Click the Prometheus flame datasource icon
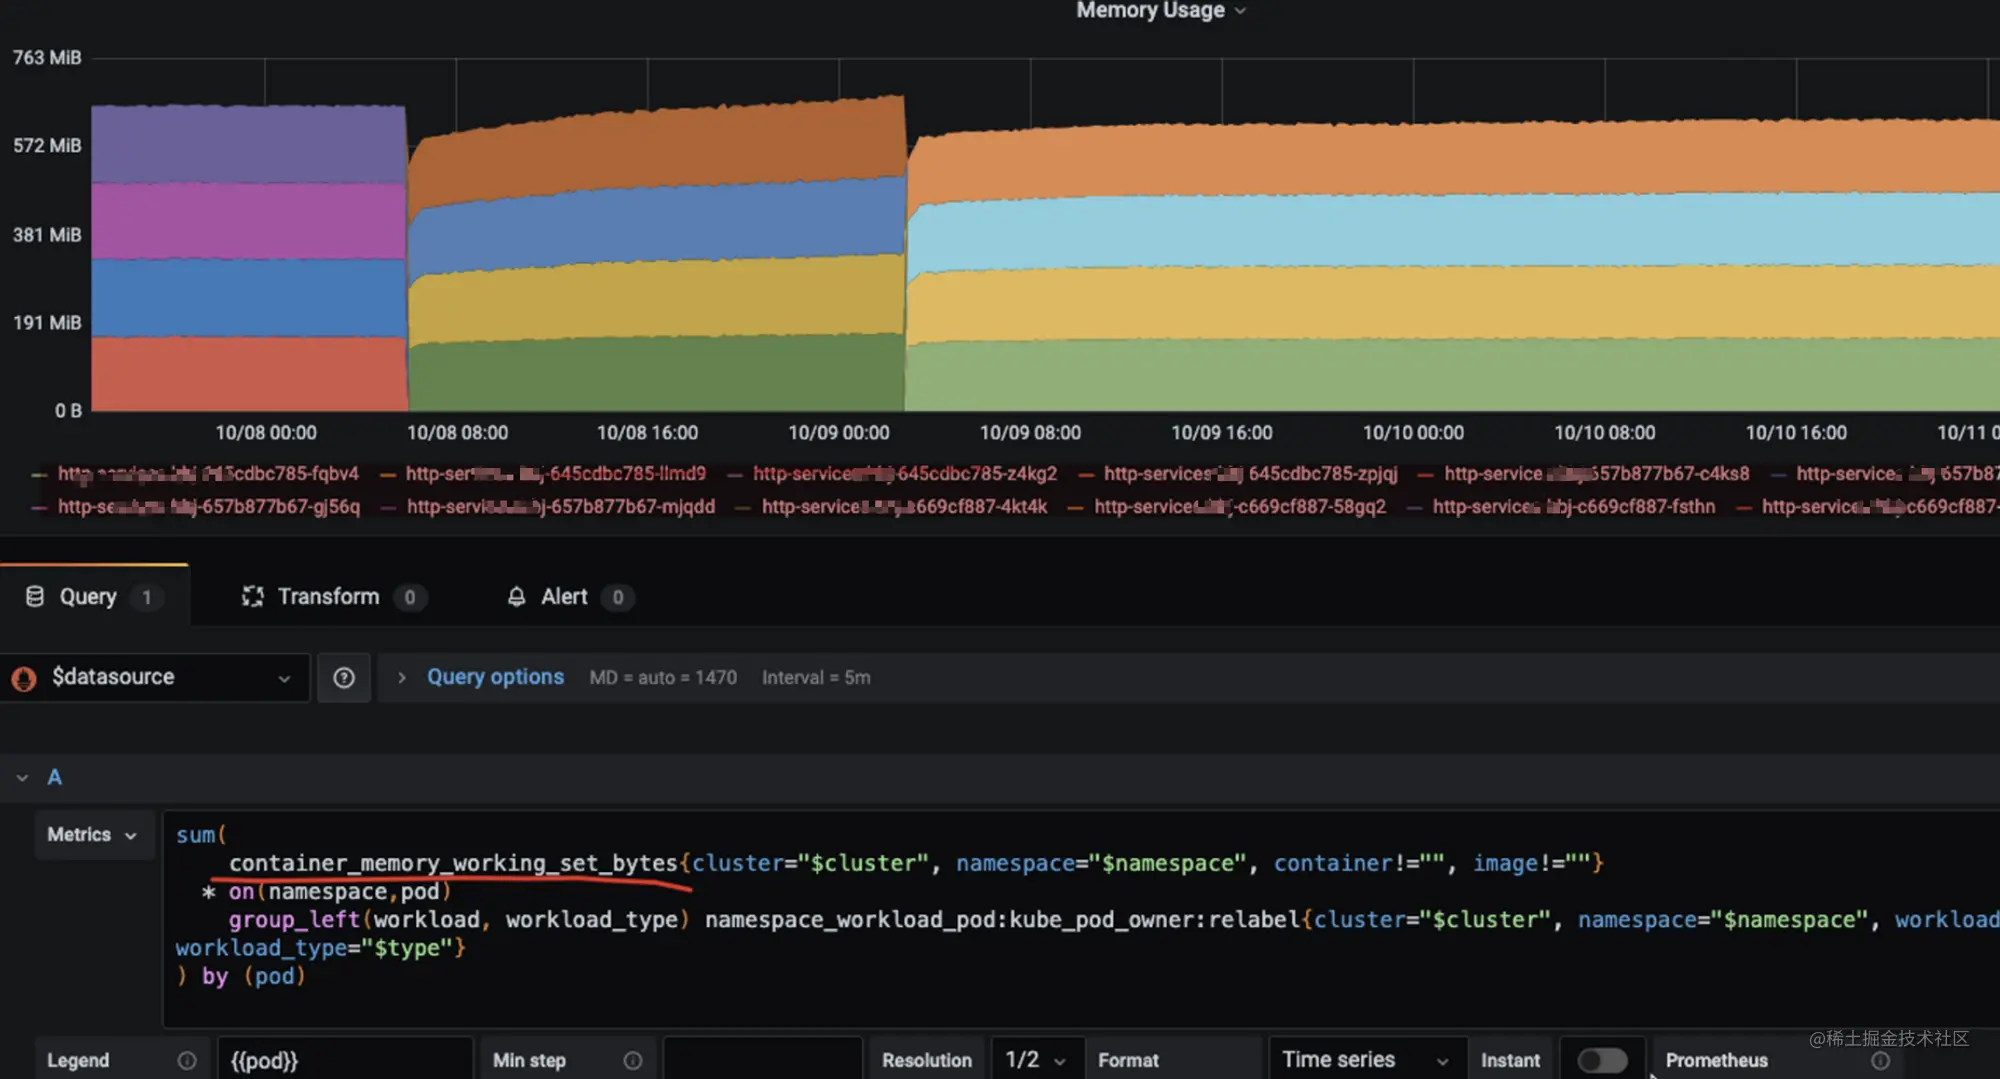The image size is (2000, 1079). pyautogui.click(x=24, y=679)
